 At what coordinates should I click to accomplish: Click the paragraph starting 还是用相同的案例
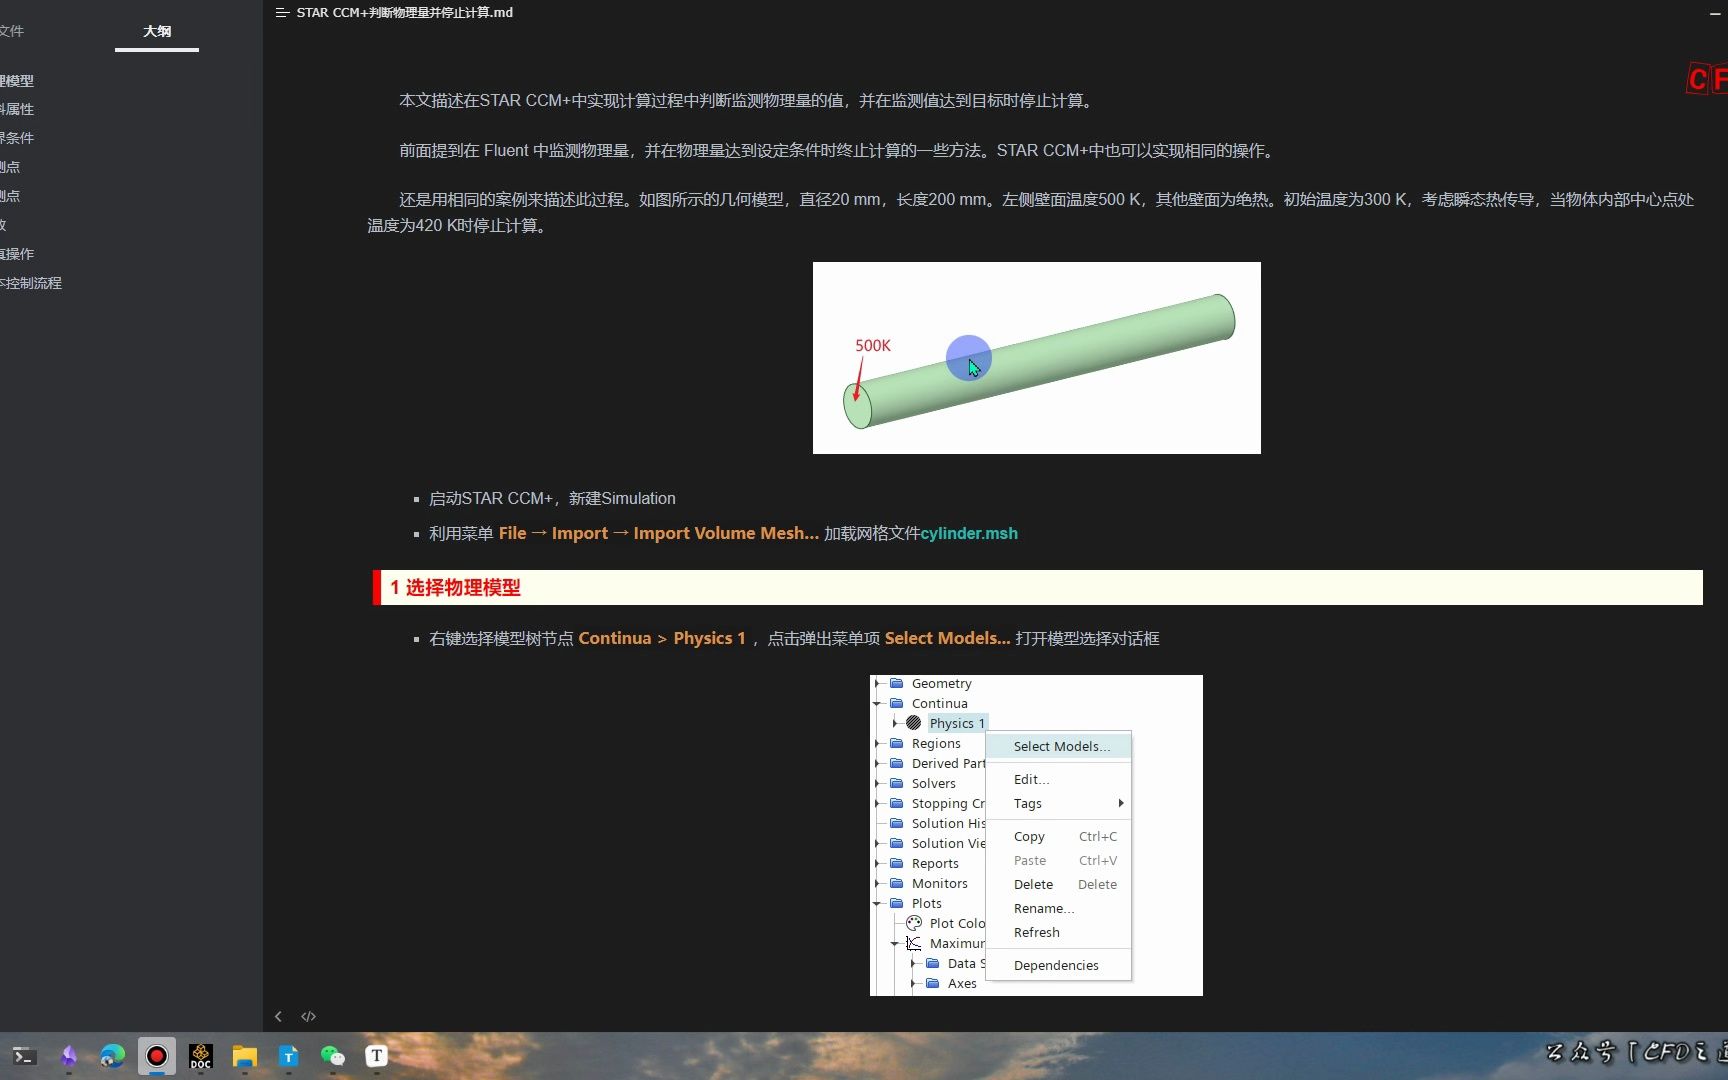pyautogui.click(x=1030, y=213)
